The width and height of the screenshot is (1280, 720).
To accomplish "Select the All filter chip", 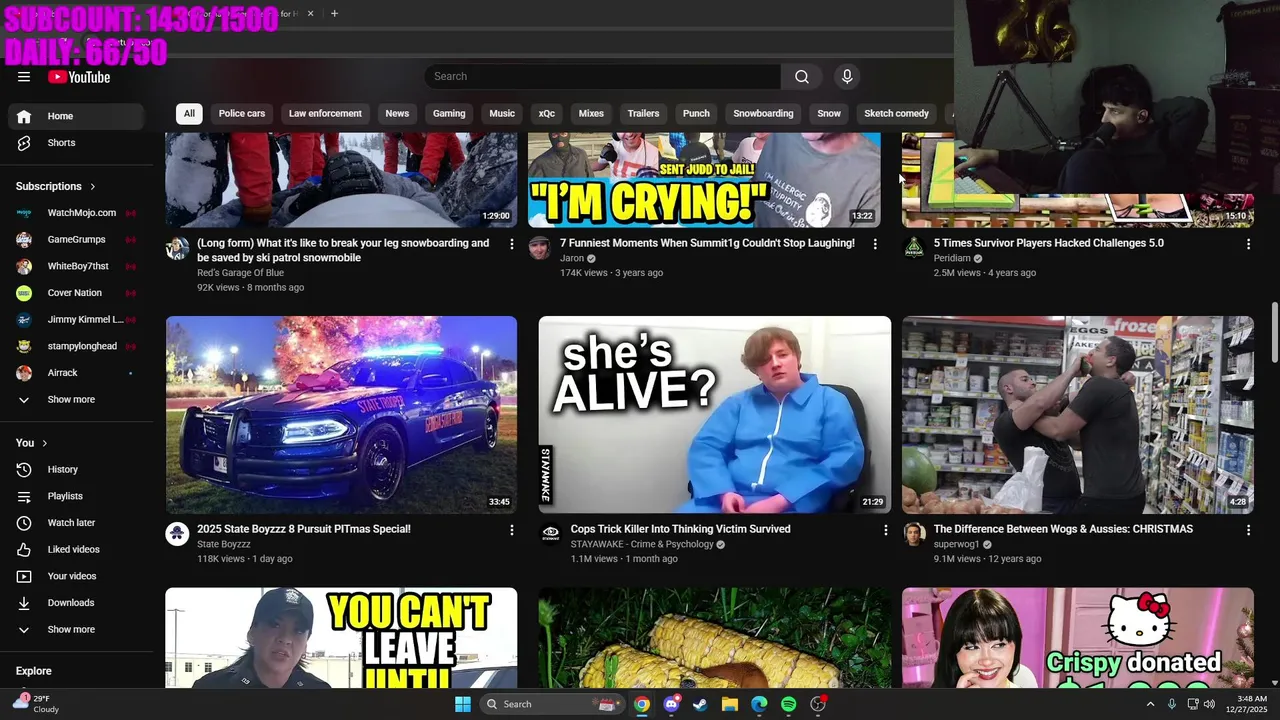I will 189,114.
